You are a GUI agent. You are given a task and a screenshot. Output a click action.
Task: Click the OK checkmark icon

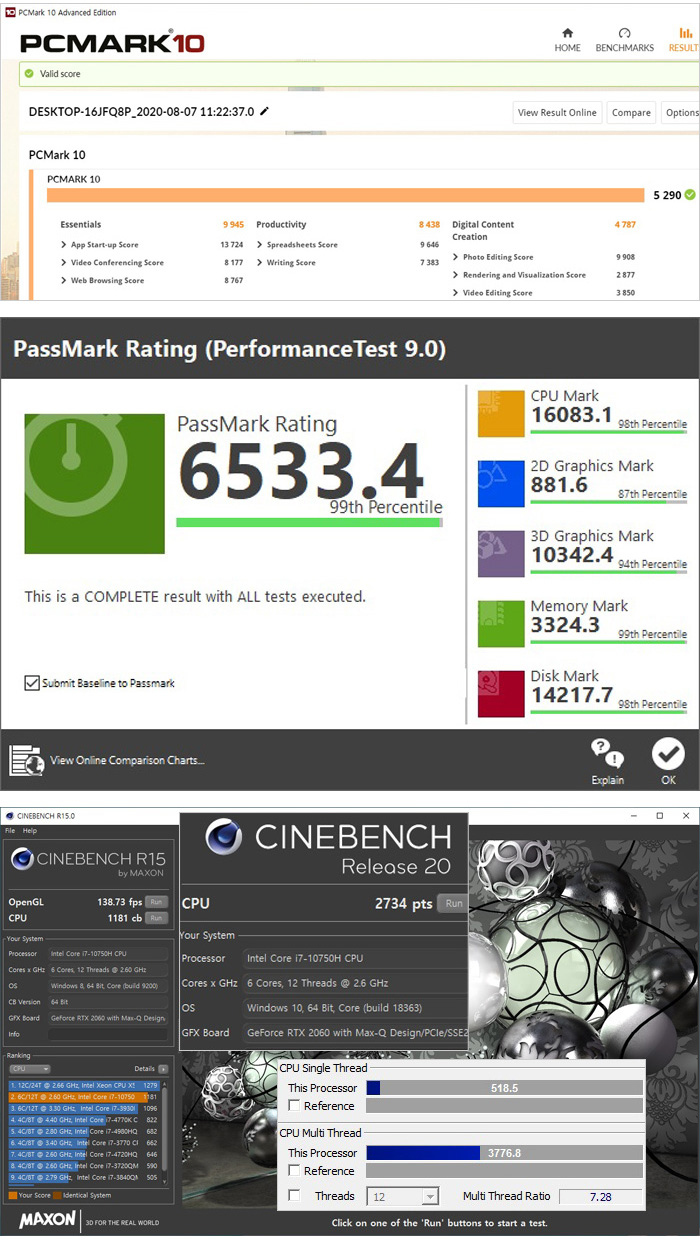[x=668, y=754]
